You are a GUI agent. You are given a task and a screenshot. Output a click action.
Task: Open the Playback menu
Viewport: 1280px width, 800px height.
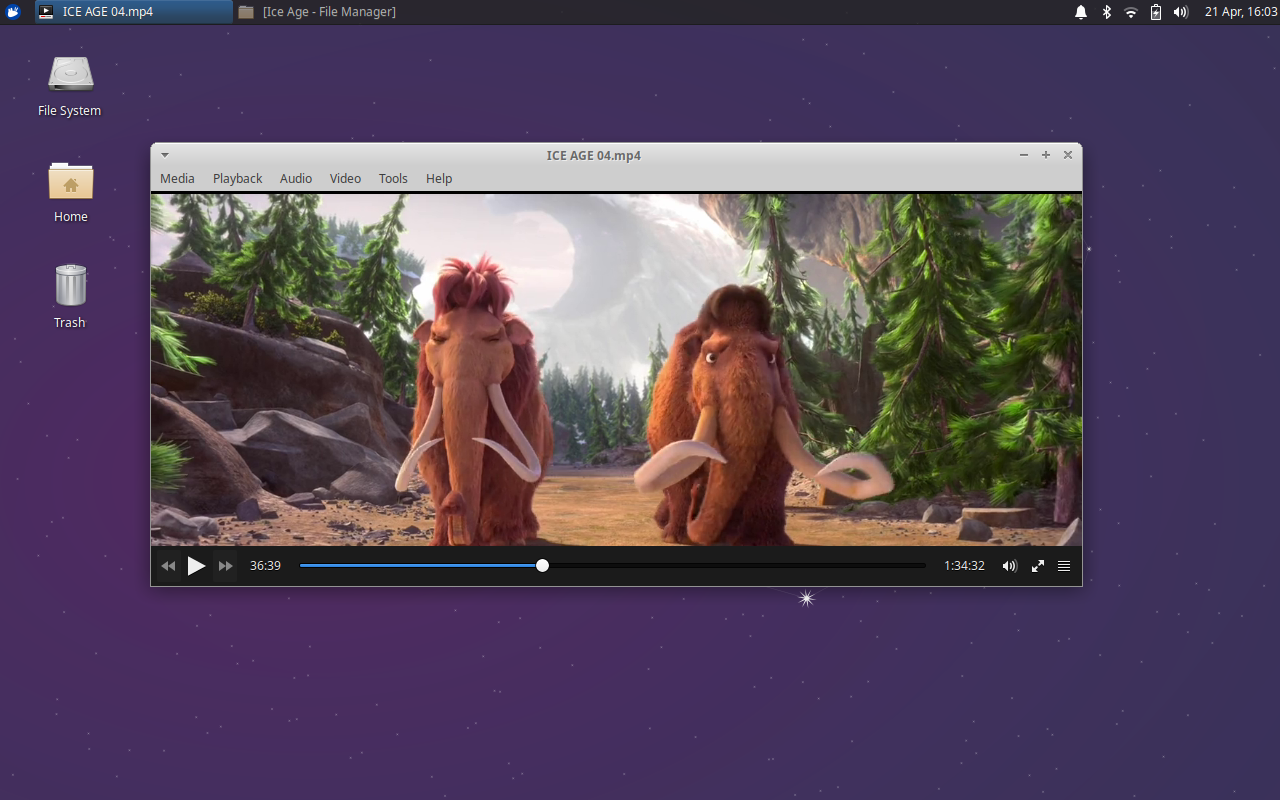tap(237, 178)
